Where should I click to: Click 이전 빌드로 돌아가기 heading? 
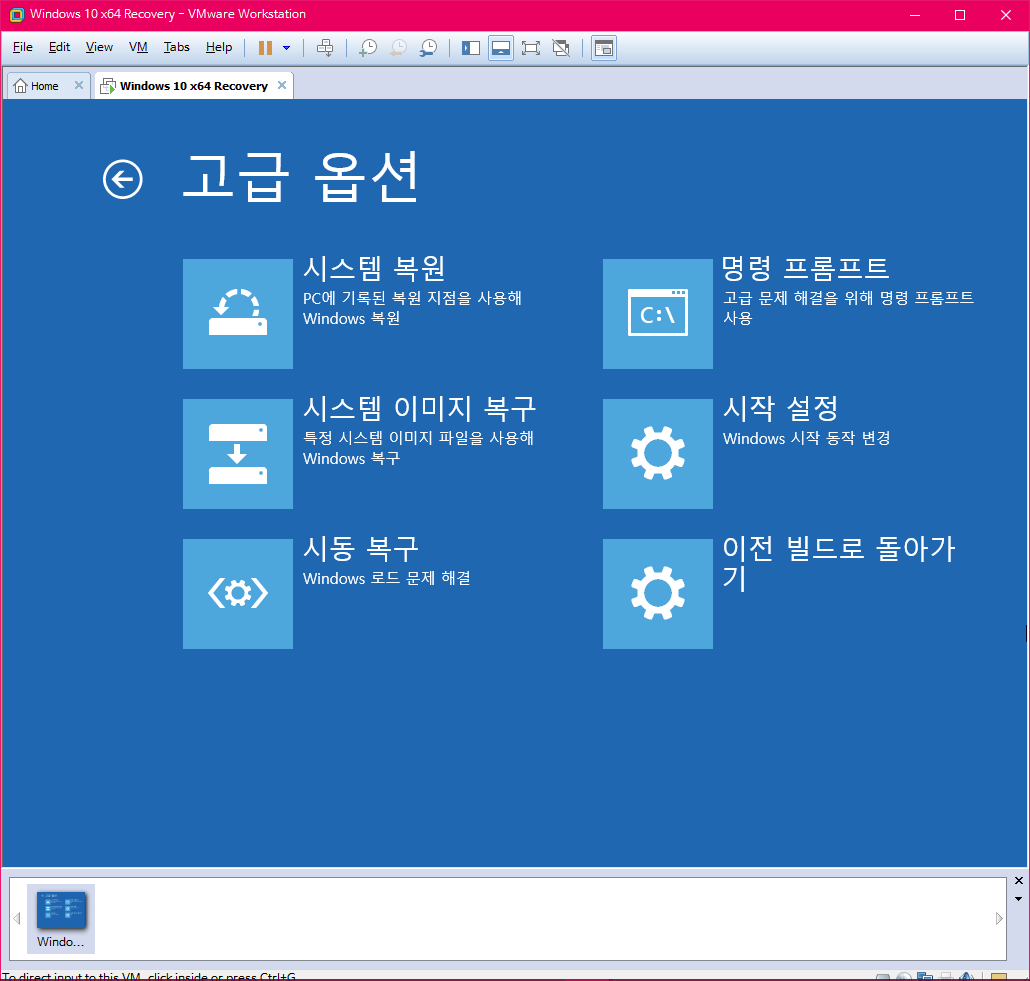[838, 563]
